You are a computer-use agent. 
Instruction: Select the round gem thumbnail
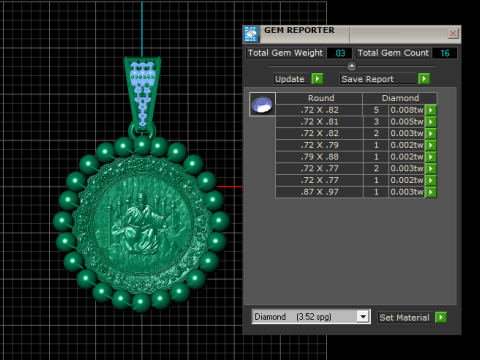click(x=262, y=104)
